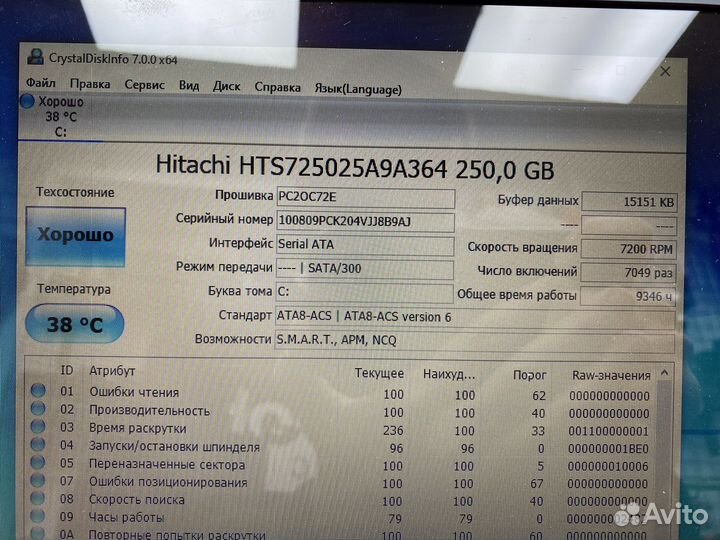Click status circle of Ошибки чтения row
The image size is (720, 540).
(x=38, y=390)
